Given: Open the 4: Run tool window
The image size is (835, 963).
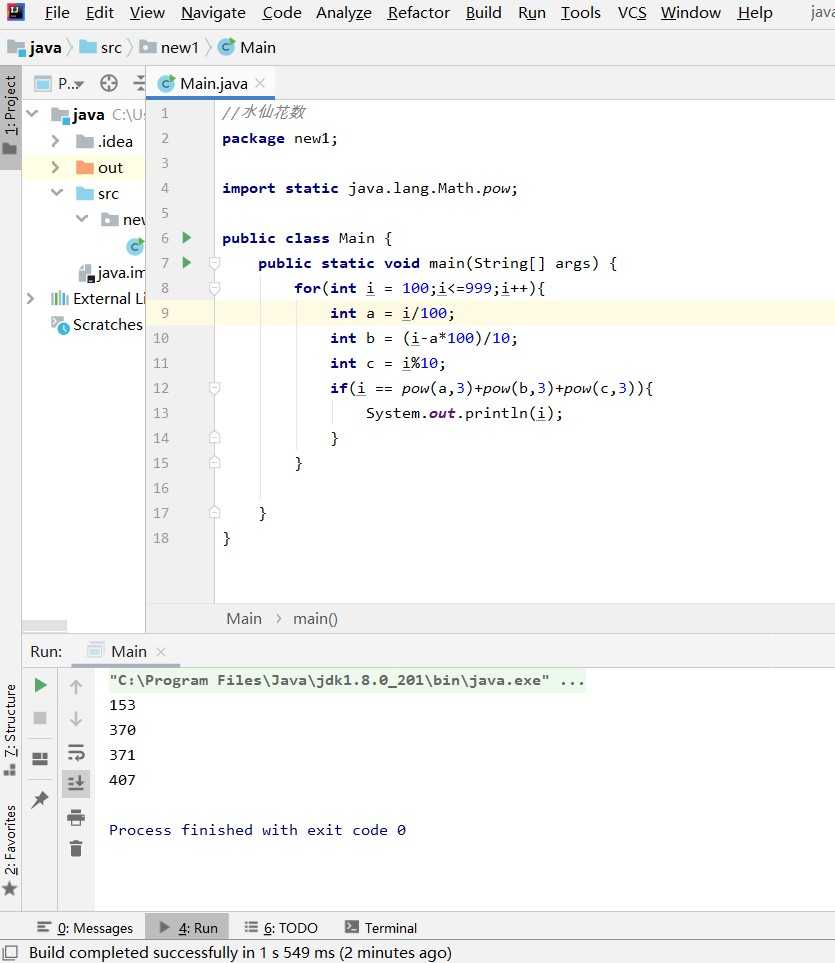Looking at the screenshot, I should point(187,927).
